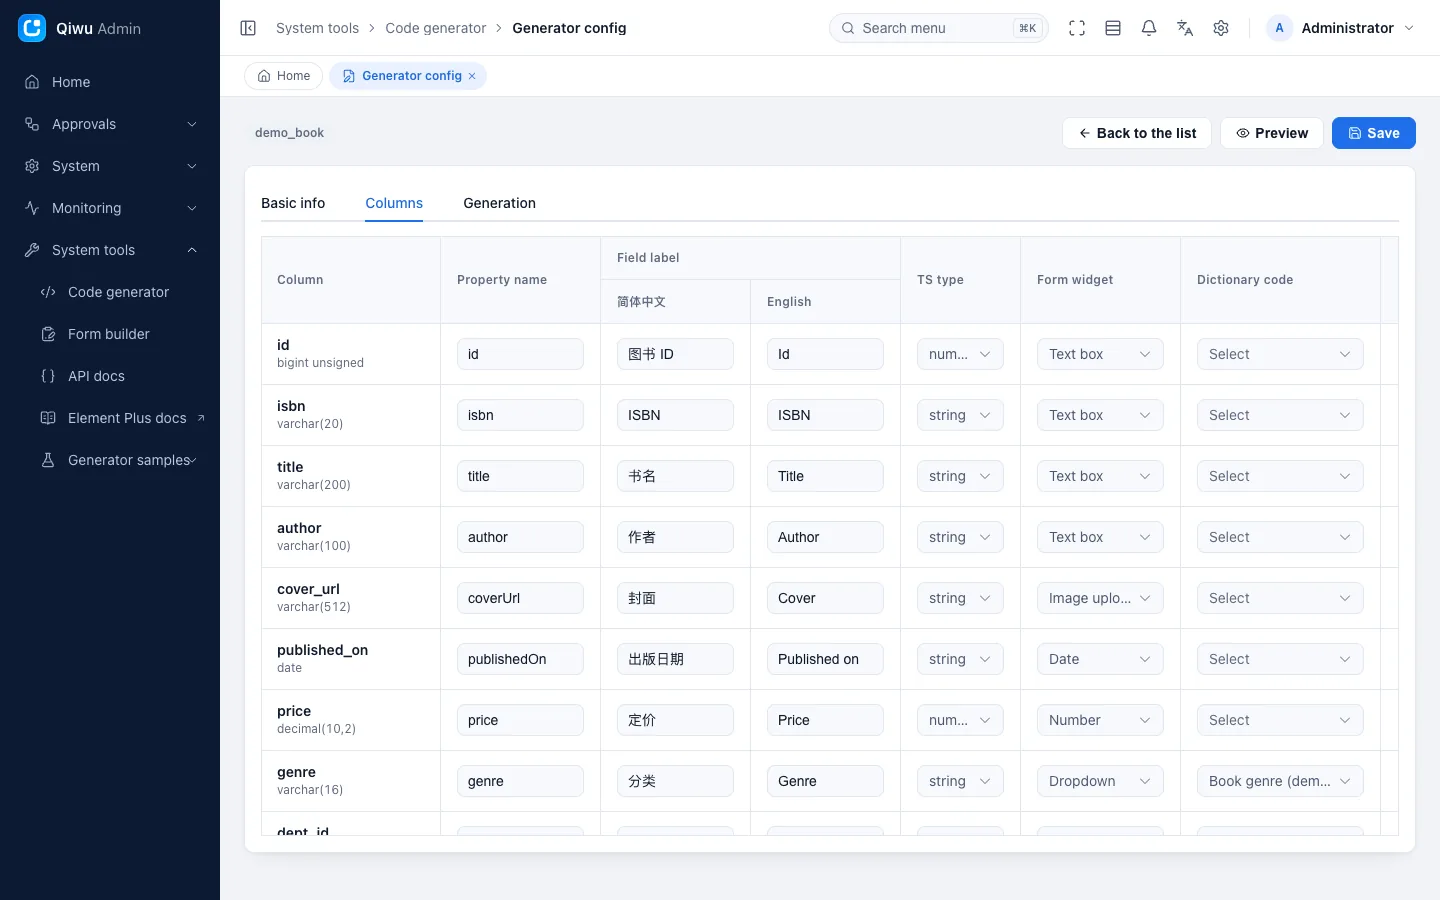Open the Administrator account dropdown

[x=1341, y=28]
